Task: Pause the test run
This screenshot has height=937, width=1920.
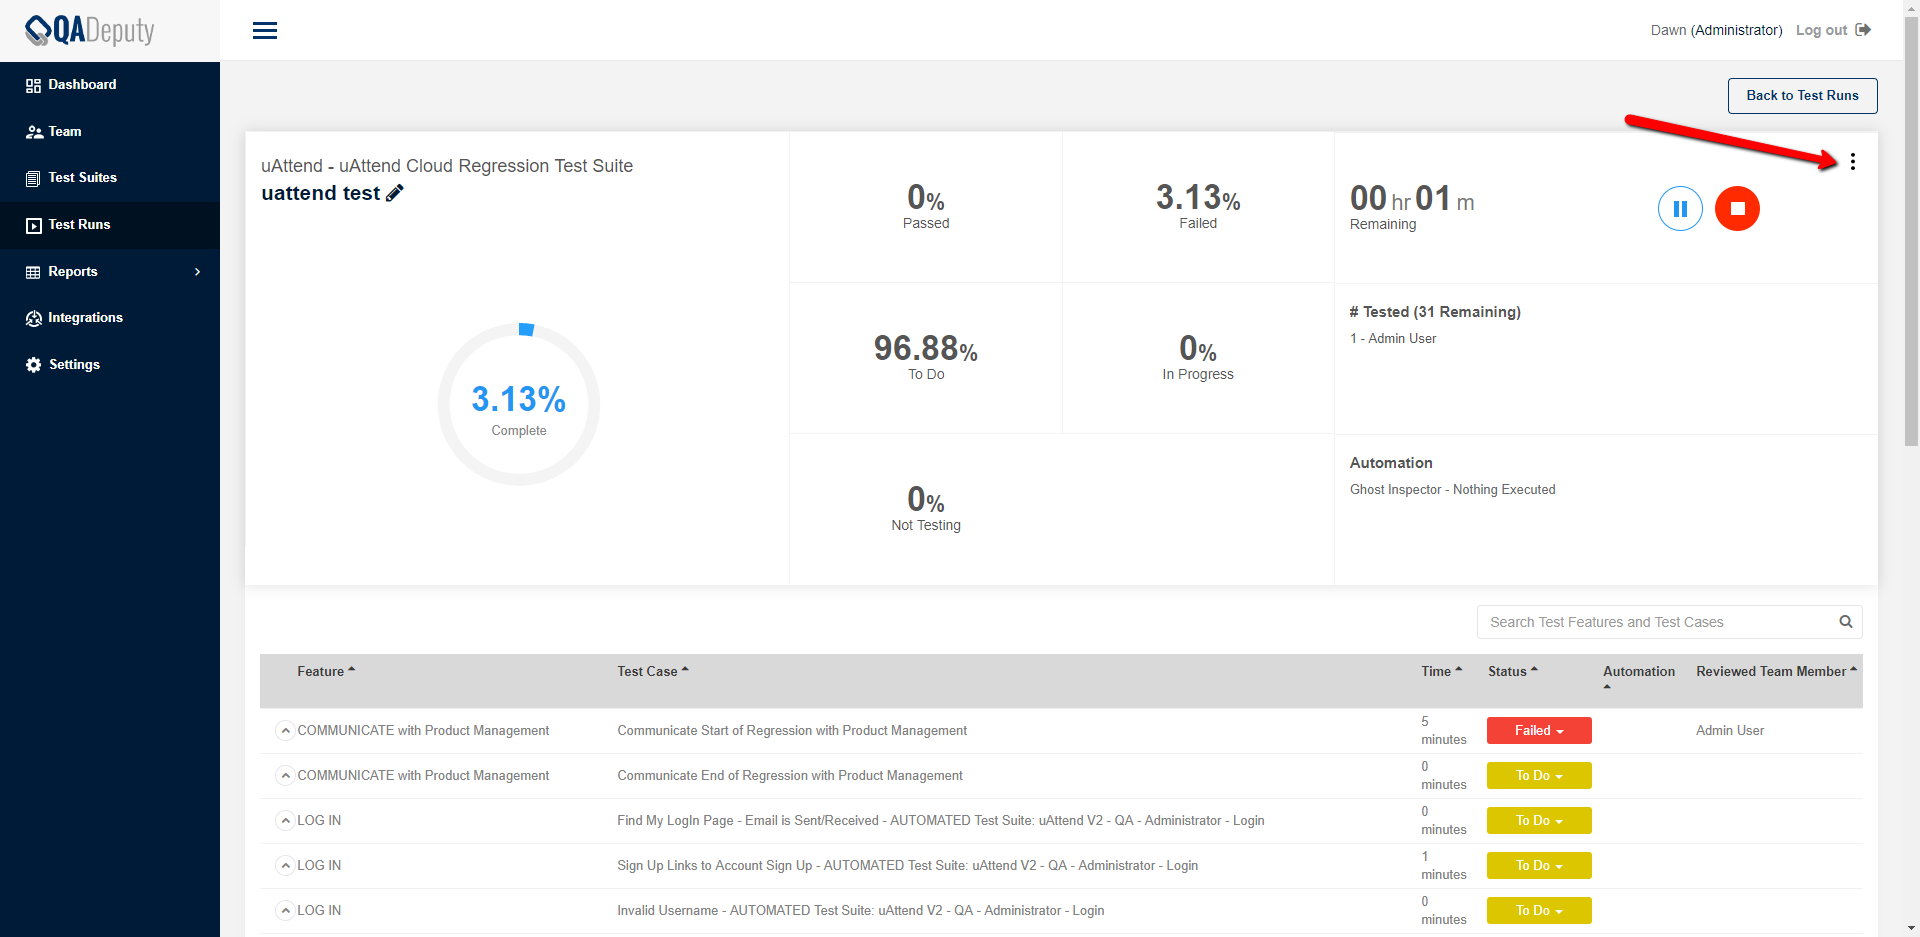Action: [1680, 209]
